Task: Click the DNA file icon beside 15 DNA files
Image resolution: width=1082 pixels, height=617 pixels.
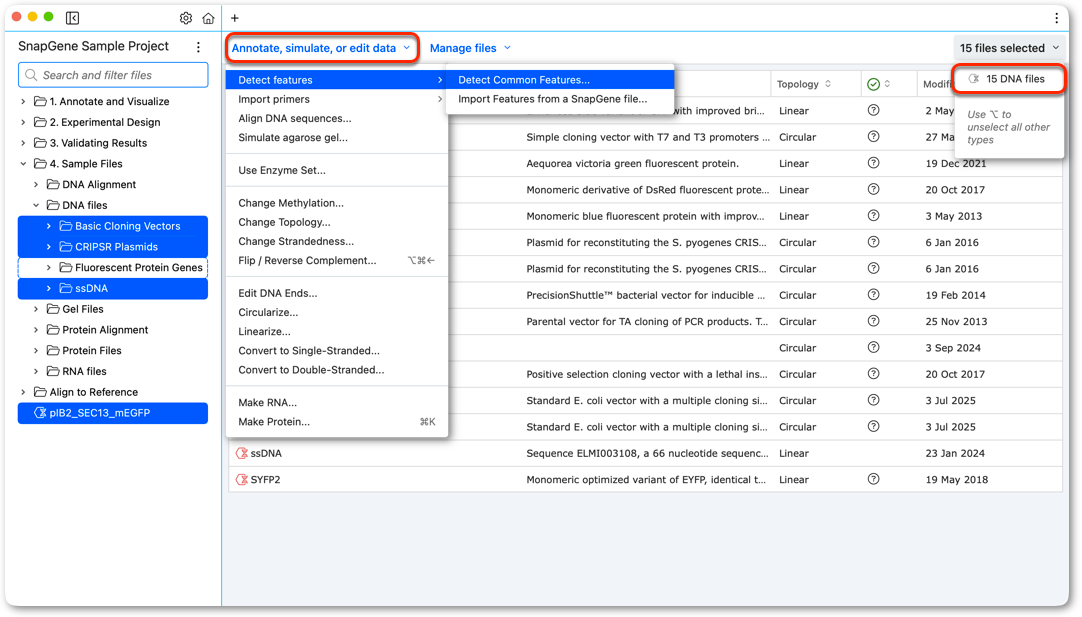Action: point(974,79)
